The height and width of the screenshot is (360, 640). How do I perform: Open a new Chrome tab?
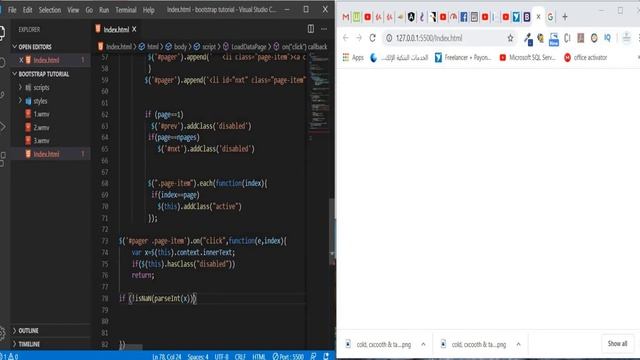click(565, 17)
